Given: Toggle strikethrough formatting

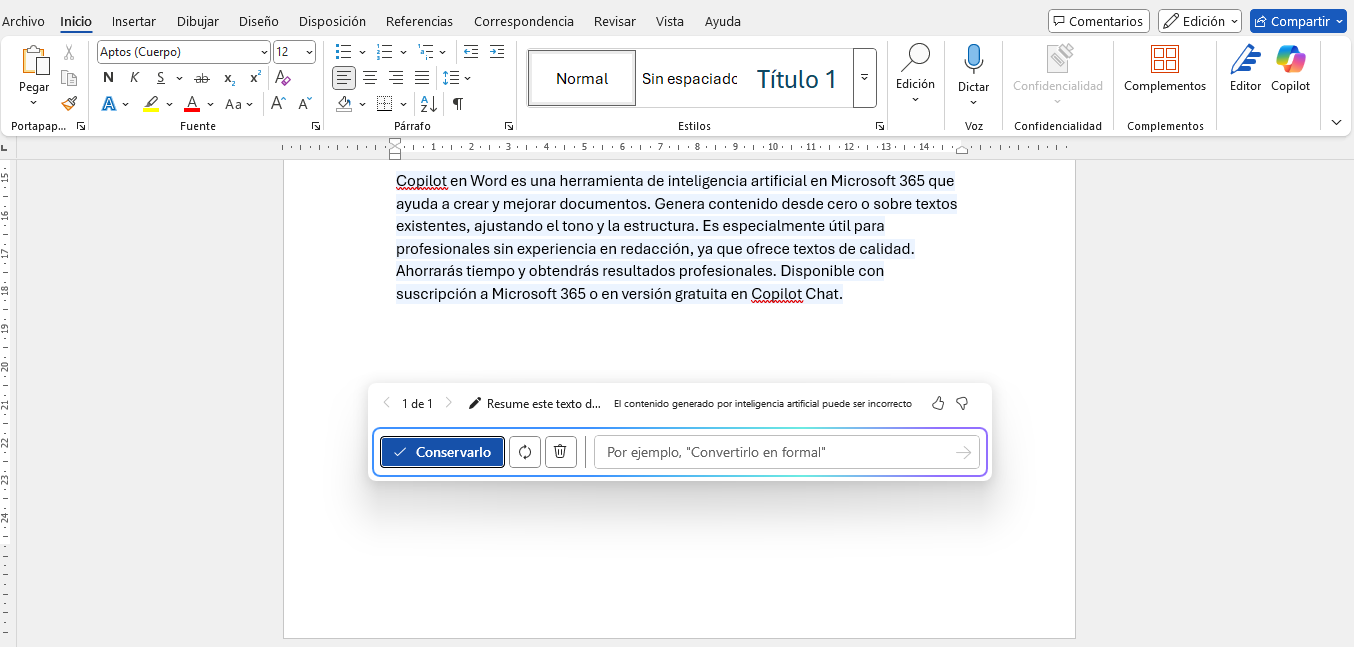Looking at the screenshot, I should [x=202, y=78].
